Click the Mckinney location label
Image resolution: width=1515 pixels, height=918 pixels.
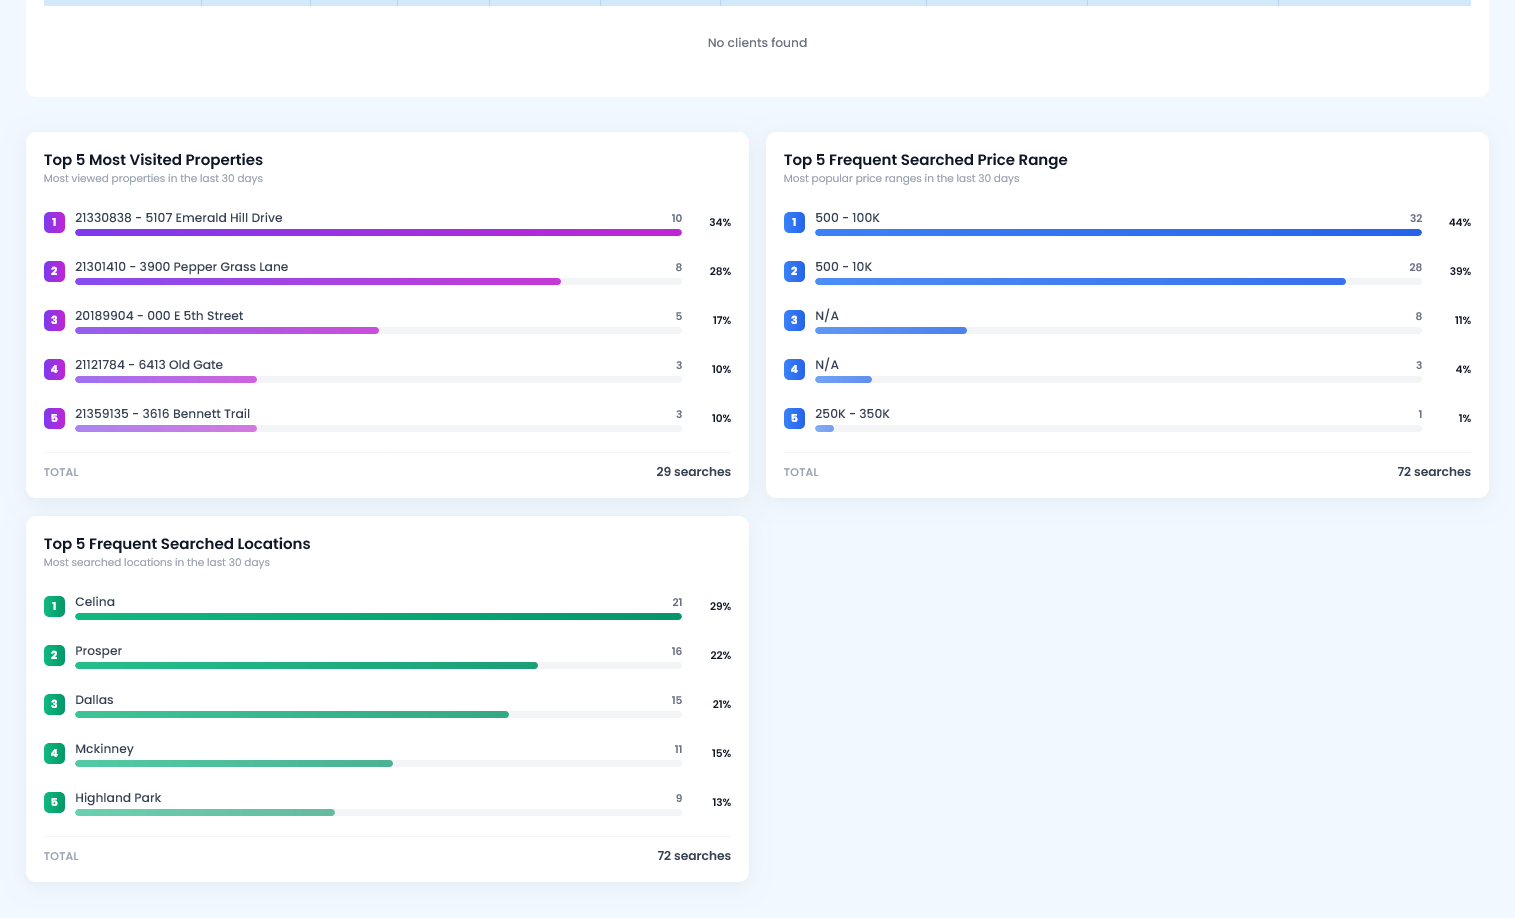[104, 749]
